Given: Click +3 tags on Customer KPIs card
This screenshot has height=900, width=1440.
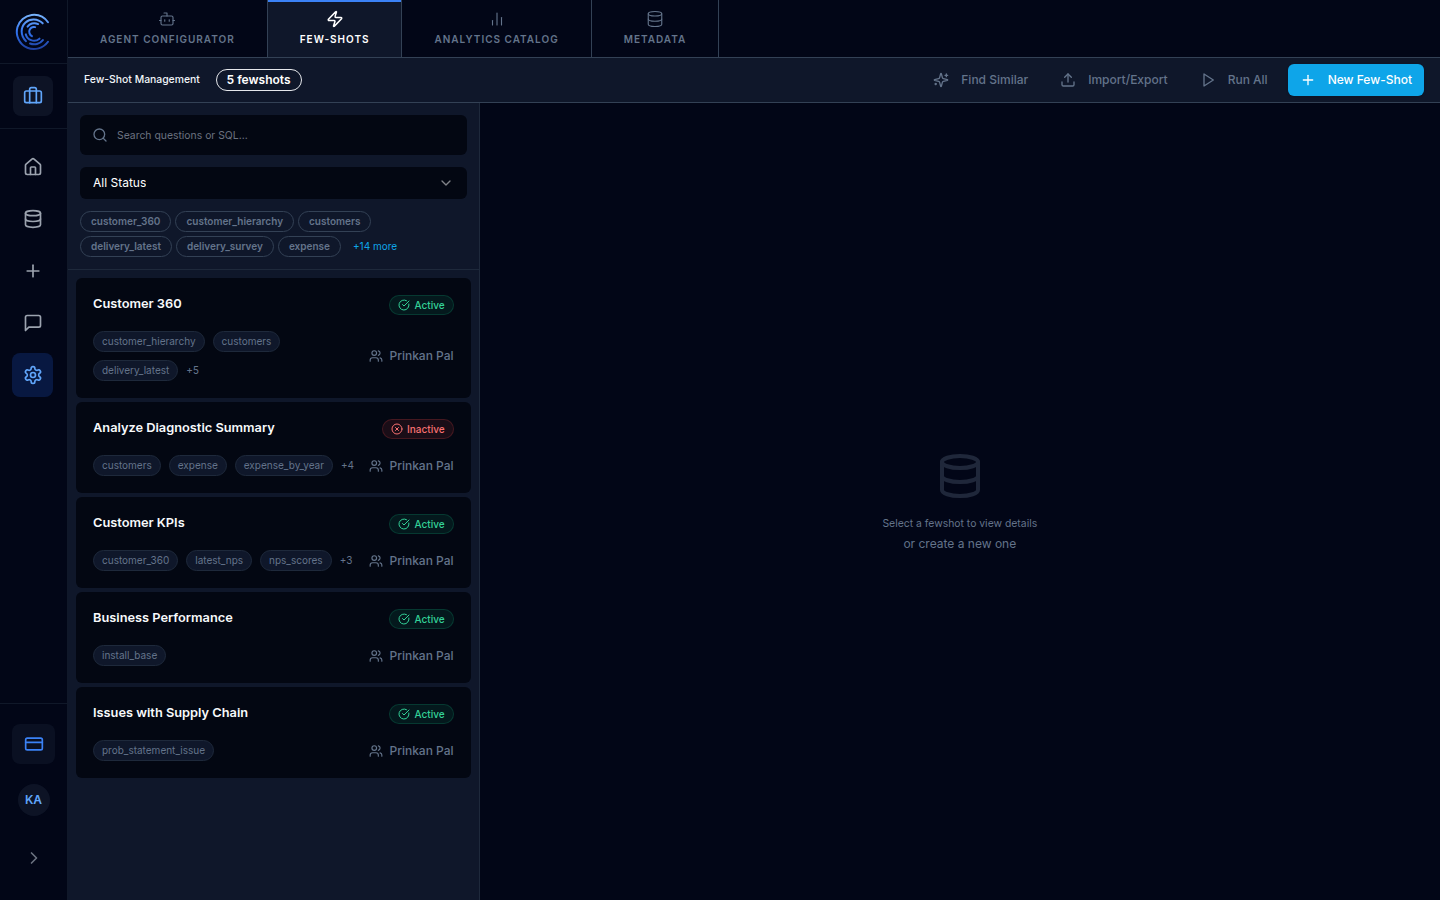Looking at the screenshot, I should coord(346,561).
